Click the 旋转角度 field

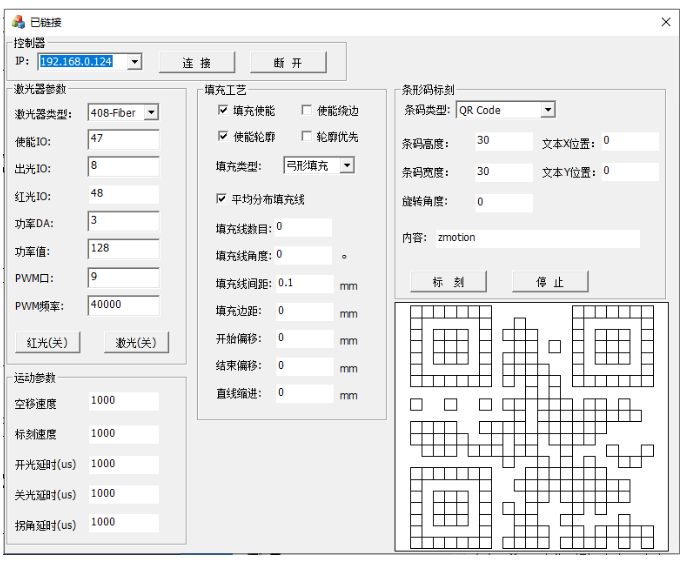click(x=504, y=203)
